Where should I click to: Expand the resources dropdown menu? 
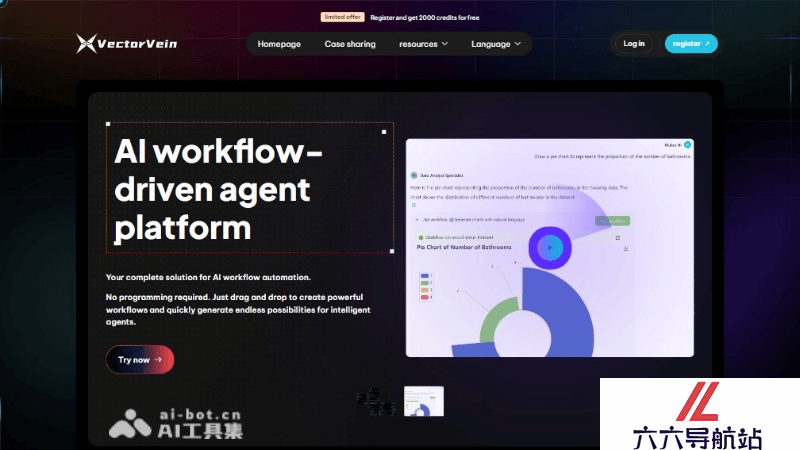[x=423, y=44]
